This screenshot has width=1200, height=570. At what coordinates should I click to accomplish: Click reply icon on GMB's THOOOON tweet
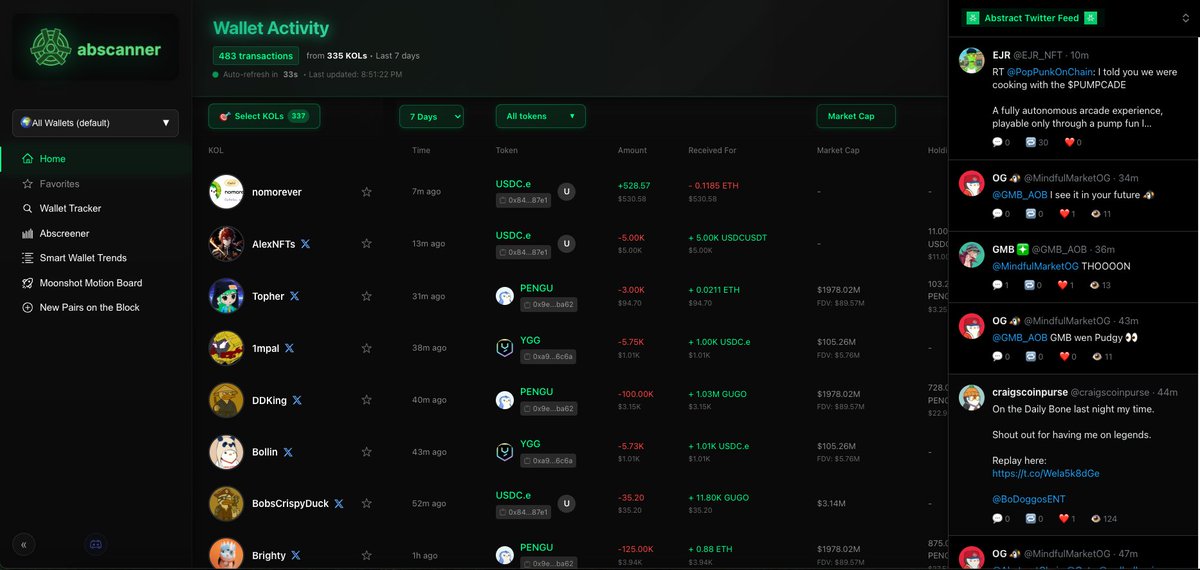[x=997, y=286]
